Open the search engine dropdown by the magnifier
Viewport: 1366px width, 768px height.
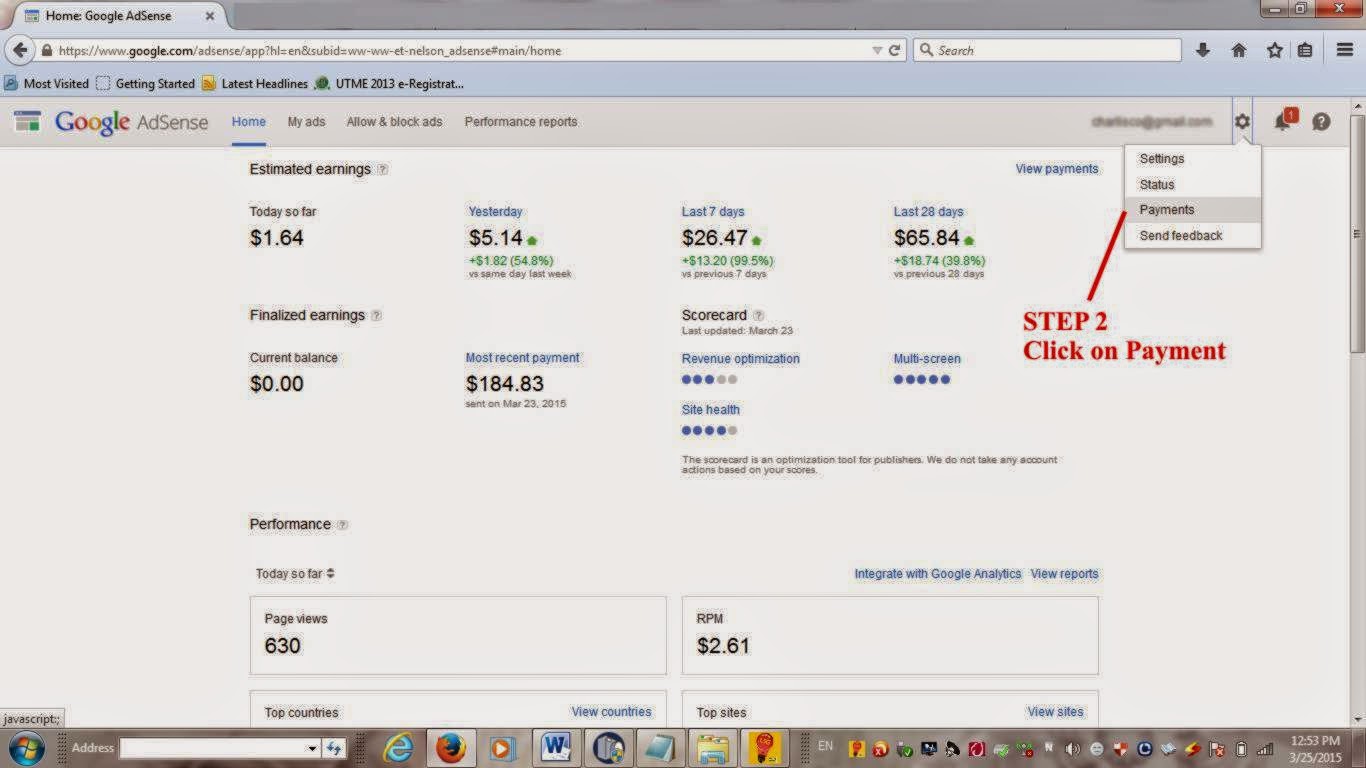click(x=928, y=49)
